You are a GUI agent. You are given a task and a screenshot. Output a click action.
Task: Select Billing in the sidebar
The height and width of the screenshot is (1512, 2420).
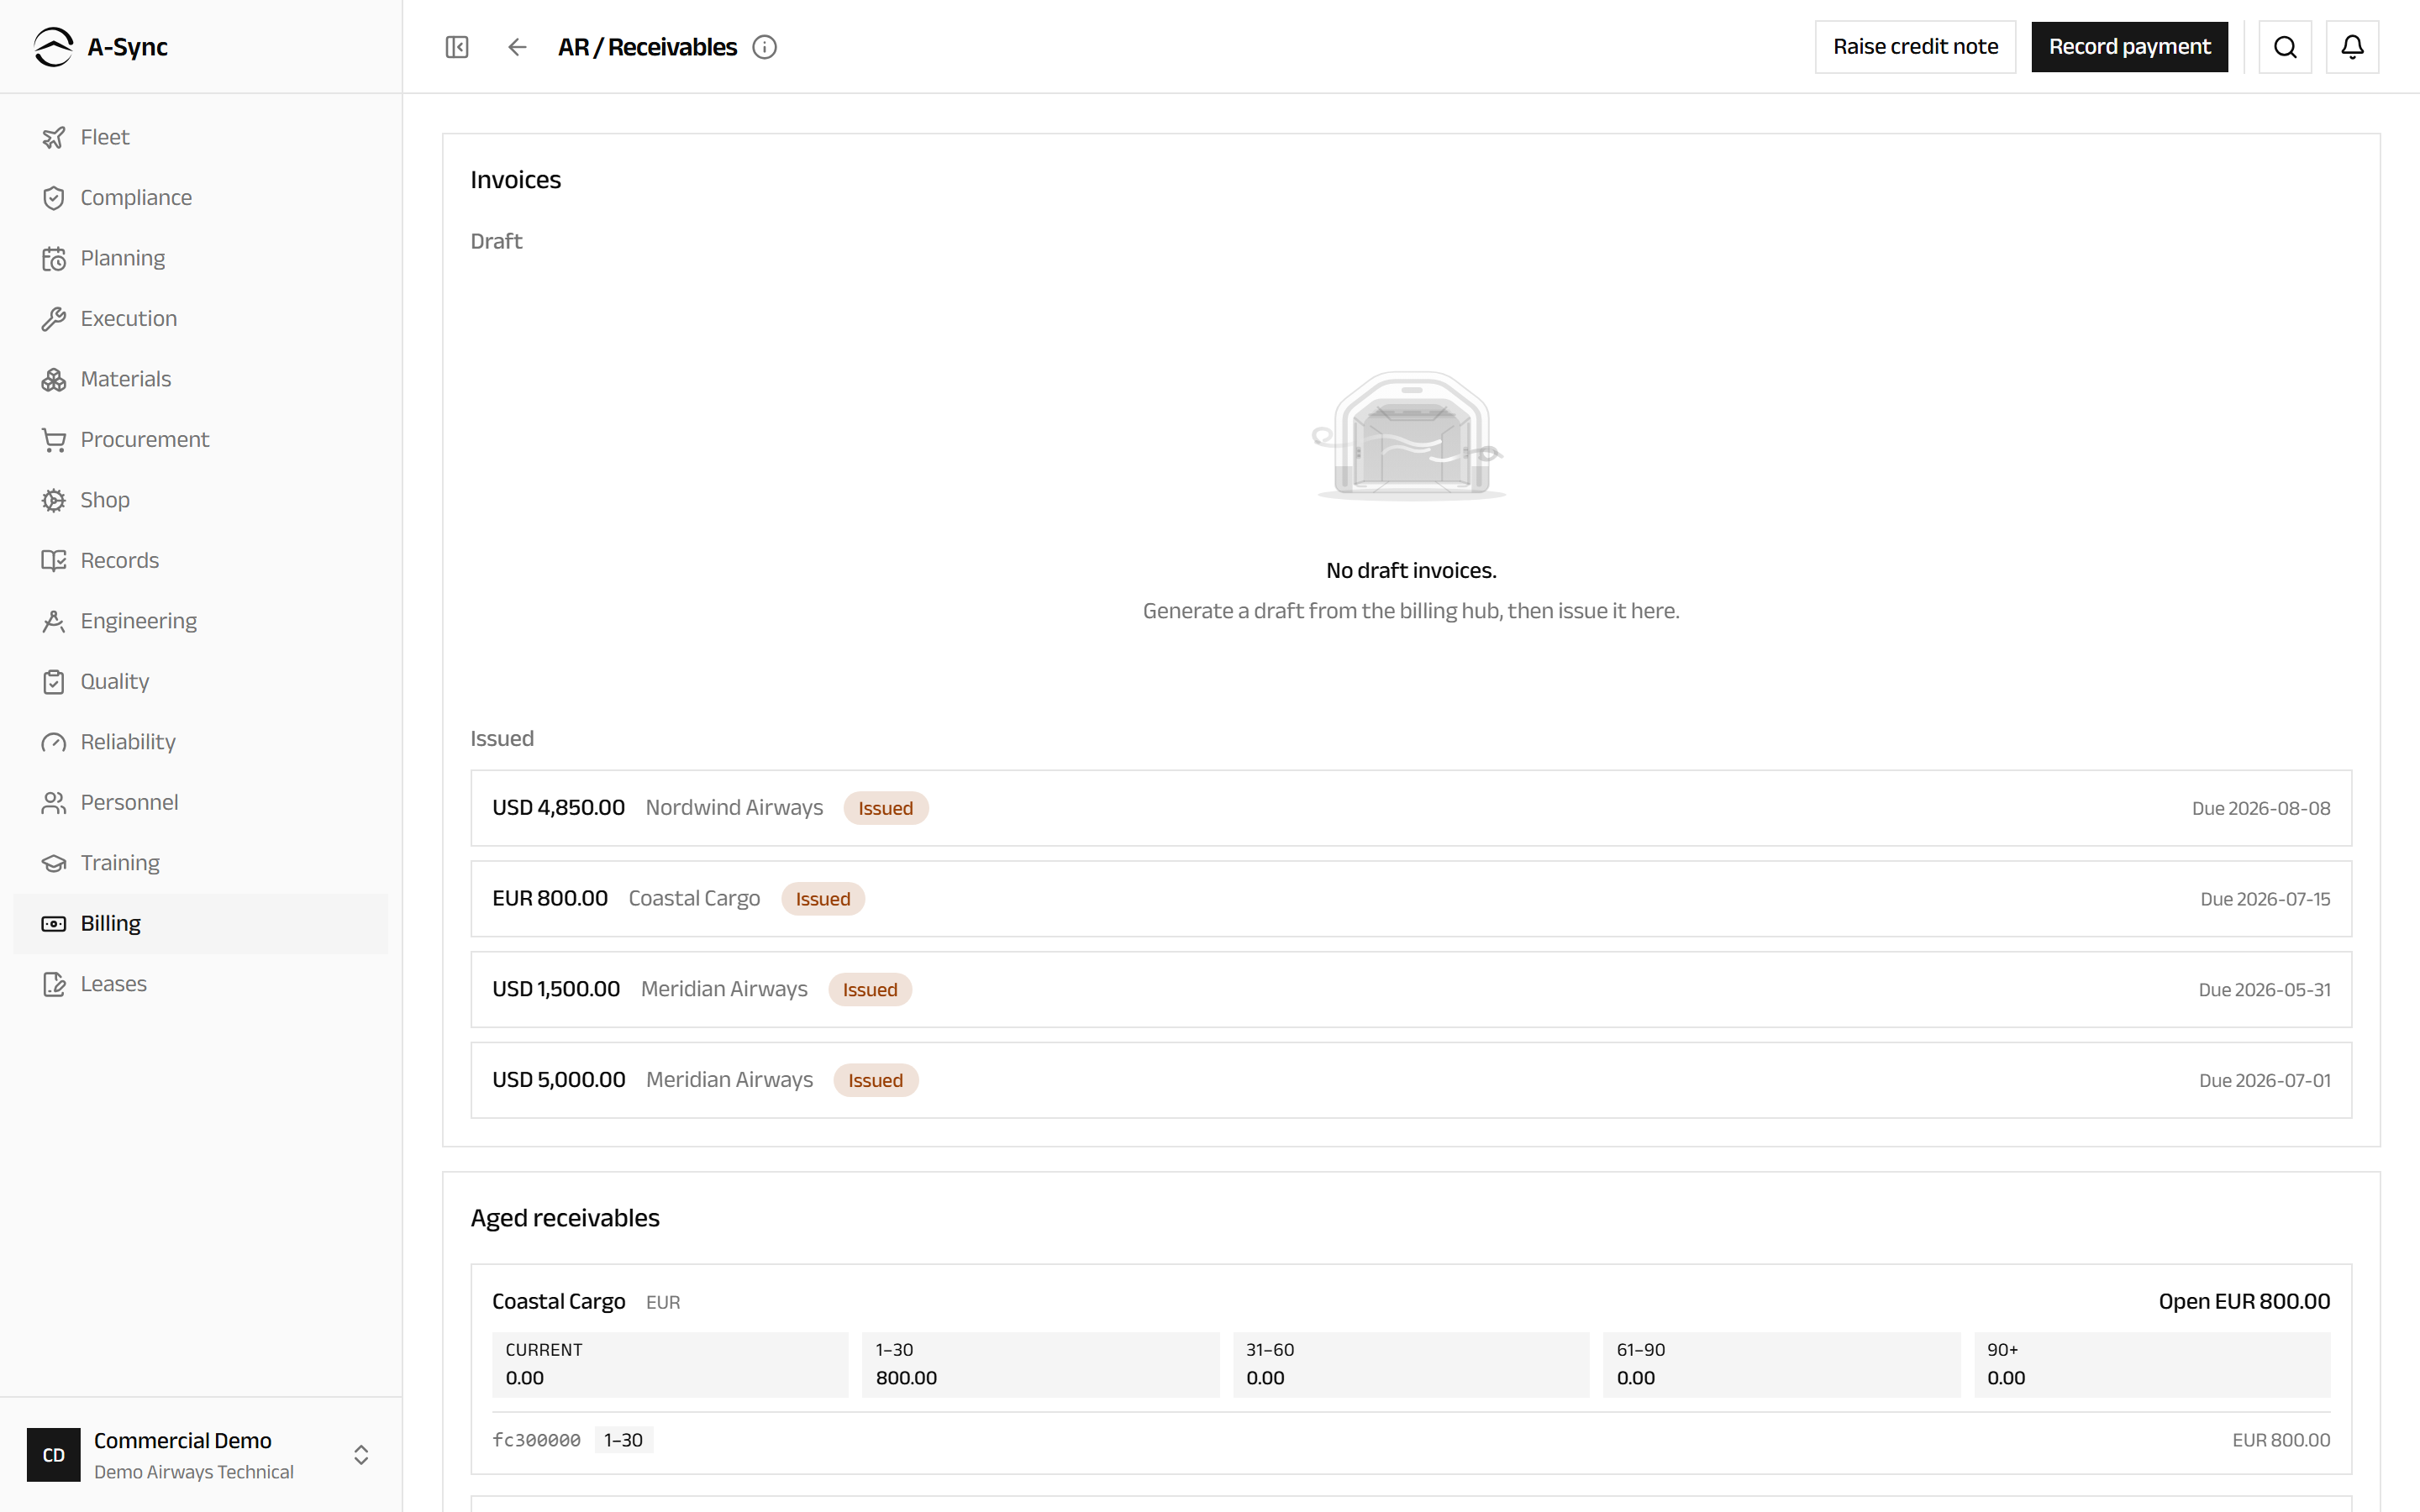point(201,924)
